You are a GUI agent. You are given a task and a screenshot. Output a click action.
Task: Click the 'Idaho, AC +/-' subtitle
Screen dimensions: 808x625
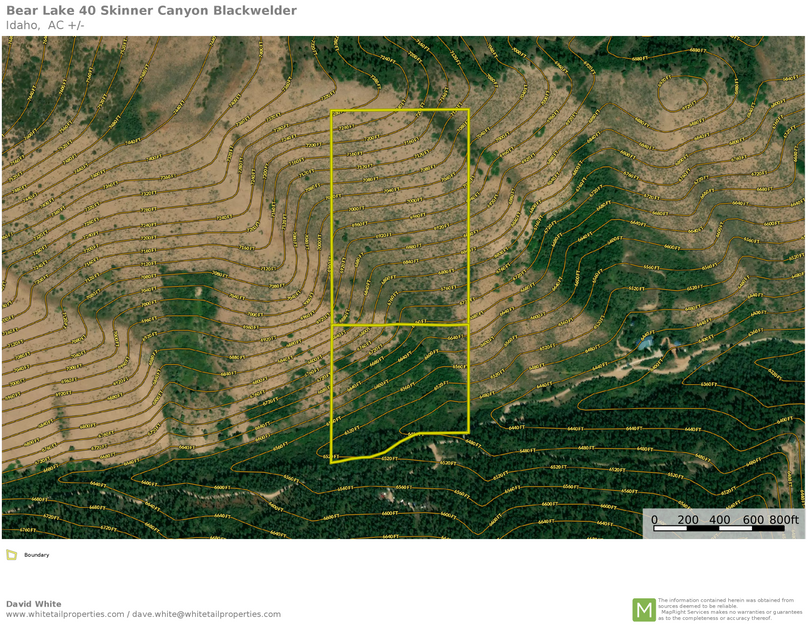(x=45, y=25)
